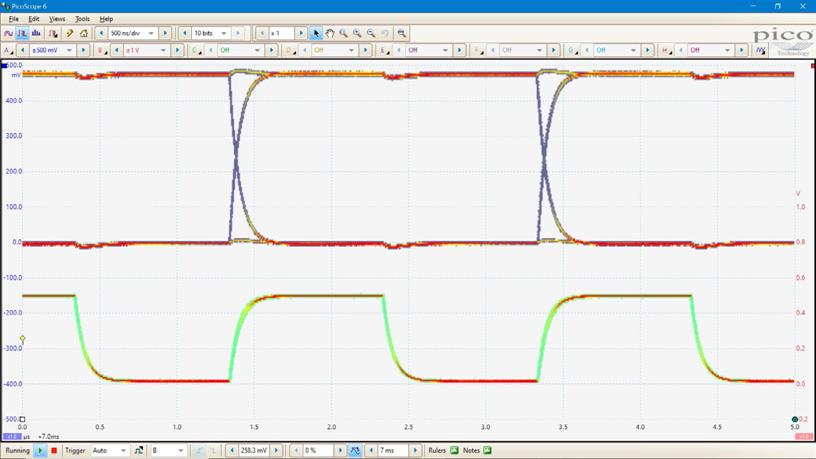Click the home setup icon
The height and width of the screenshot is (459, 816).
(84, 33)
